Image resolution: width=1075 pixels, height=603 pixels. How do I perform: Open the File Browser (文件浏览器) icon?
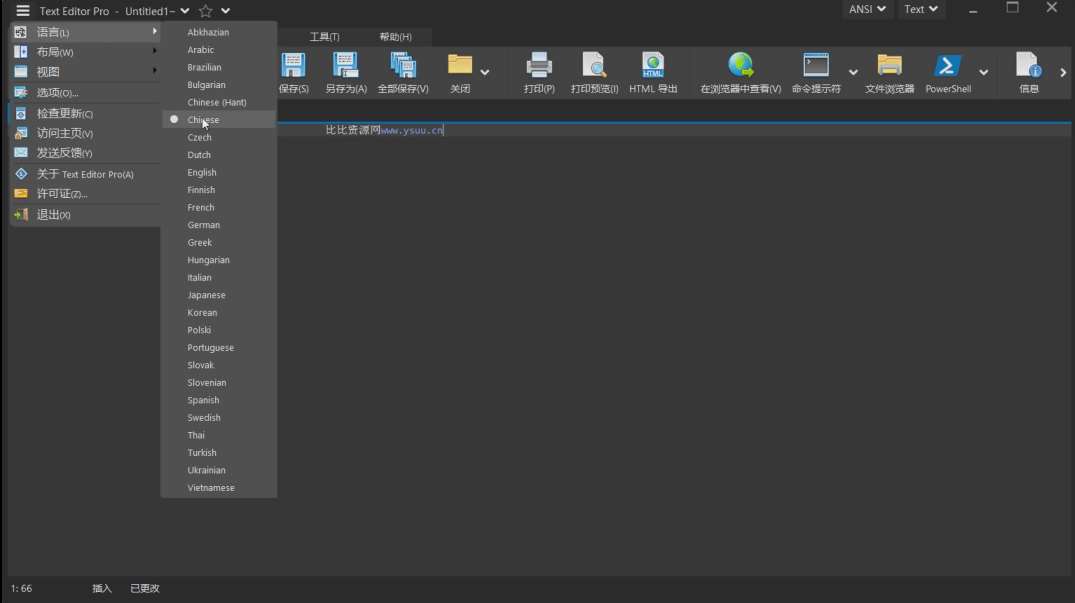tap(889, 71)
